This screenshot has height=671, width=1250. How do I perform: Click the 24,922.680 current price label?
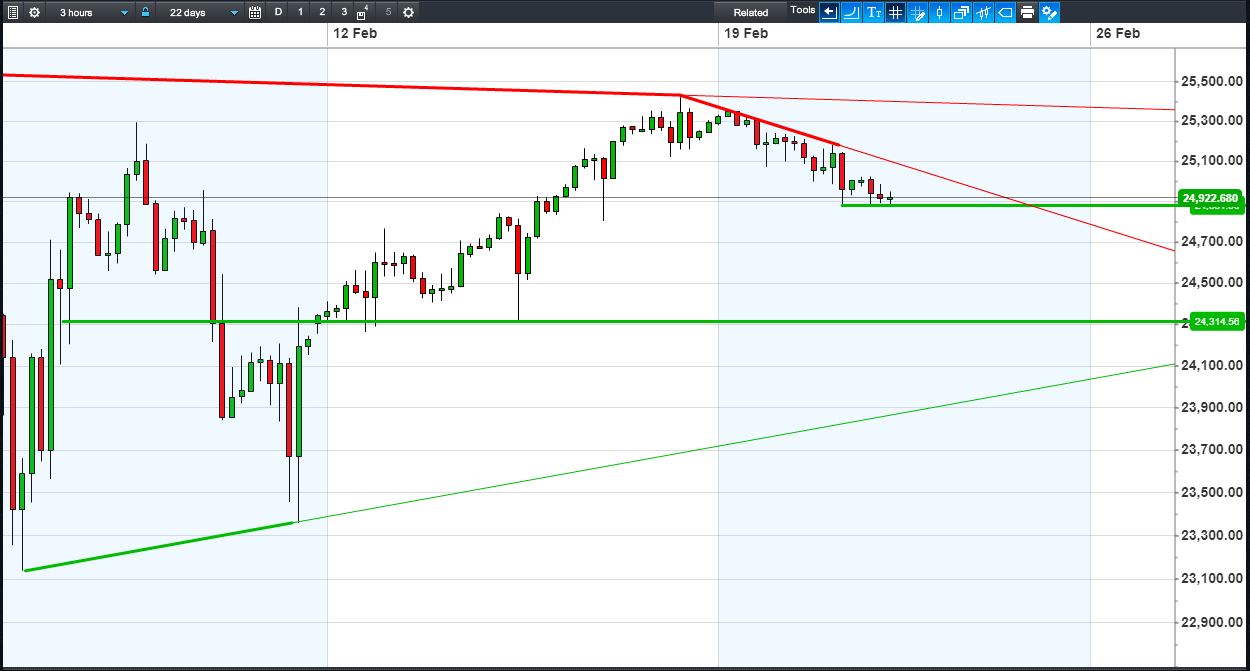click(1211, 198)
